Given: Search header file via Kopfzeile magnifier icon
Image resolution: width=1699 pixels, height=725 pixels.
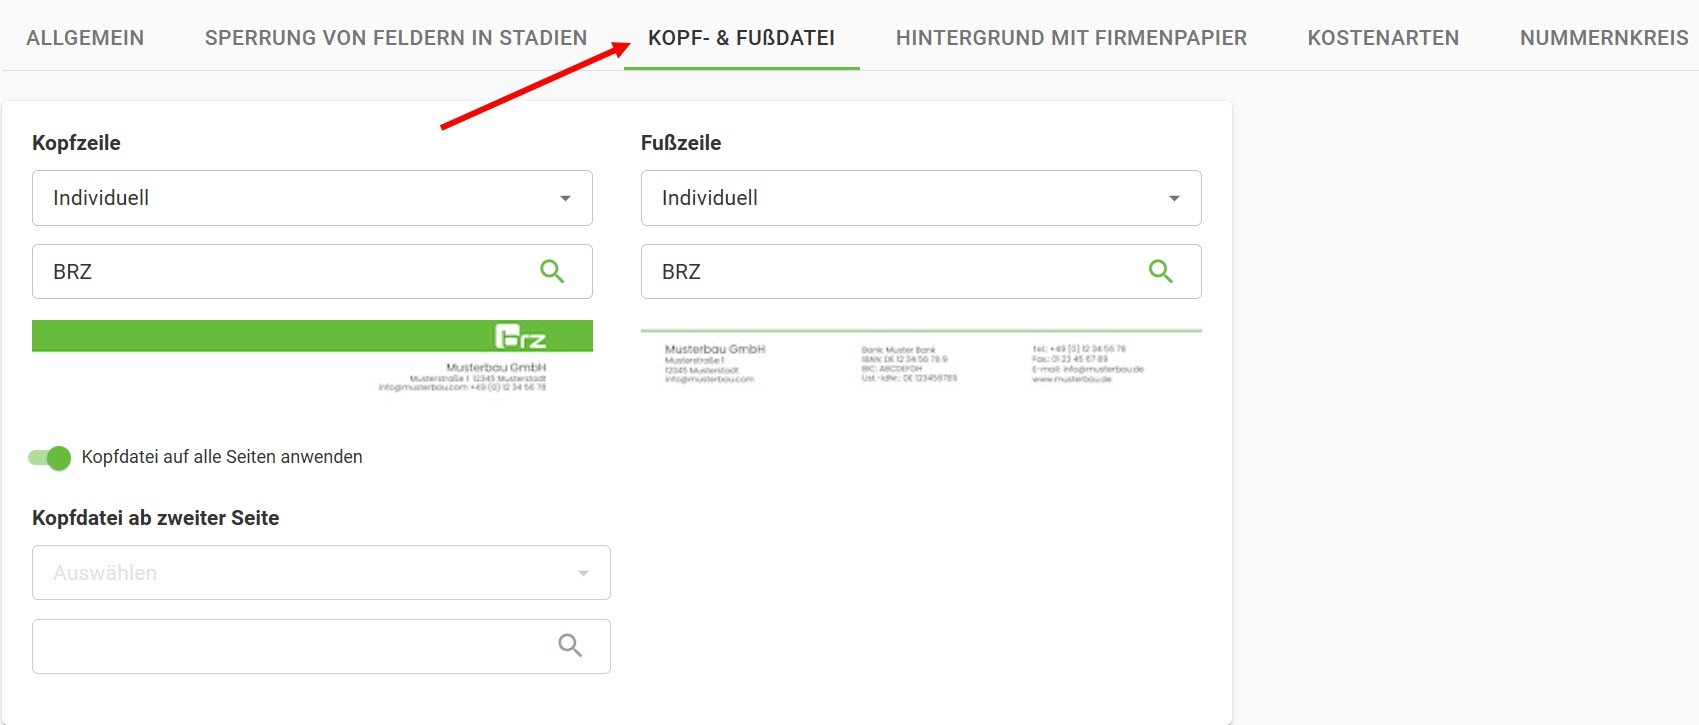Looking at the screenshot, I should pos(552,271).
